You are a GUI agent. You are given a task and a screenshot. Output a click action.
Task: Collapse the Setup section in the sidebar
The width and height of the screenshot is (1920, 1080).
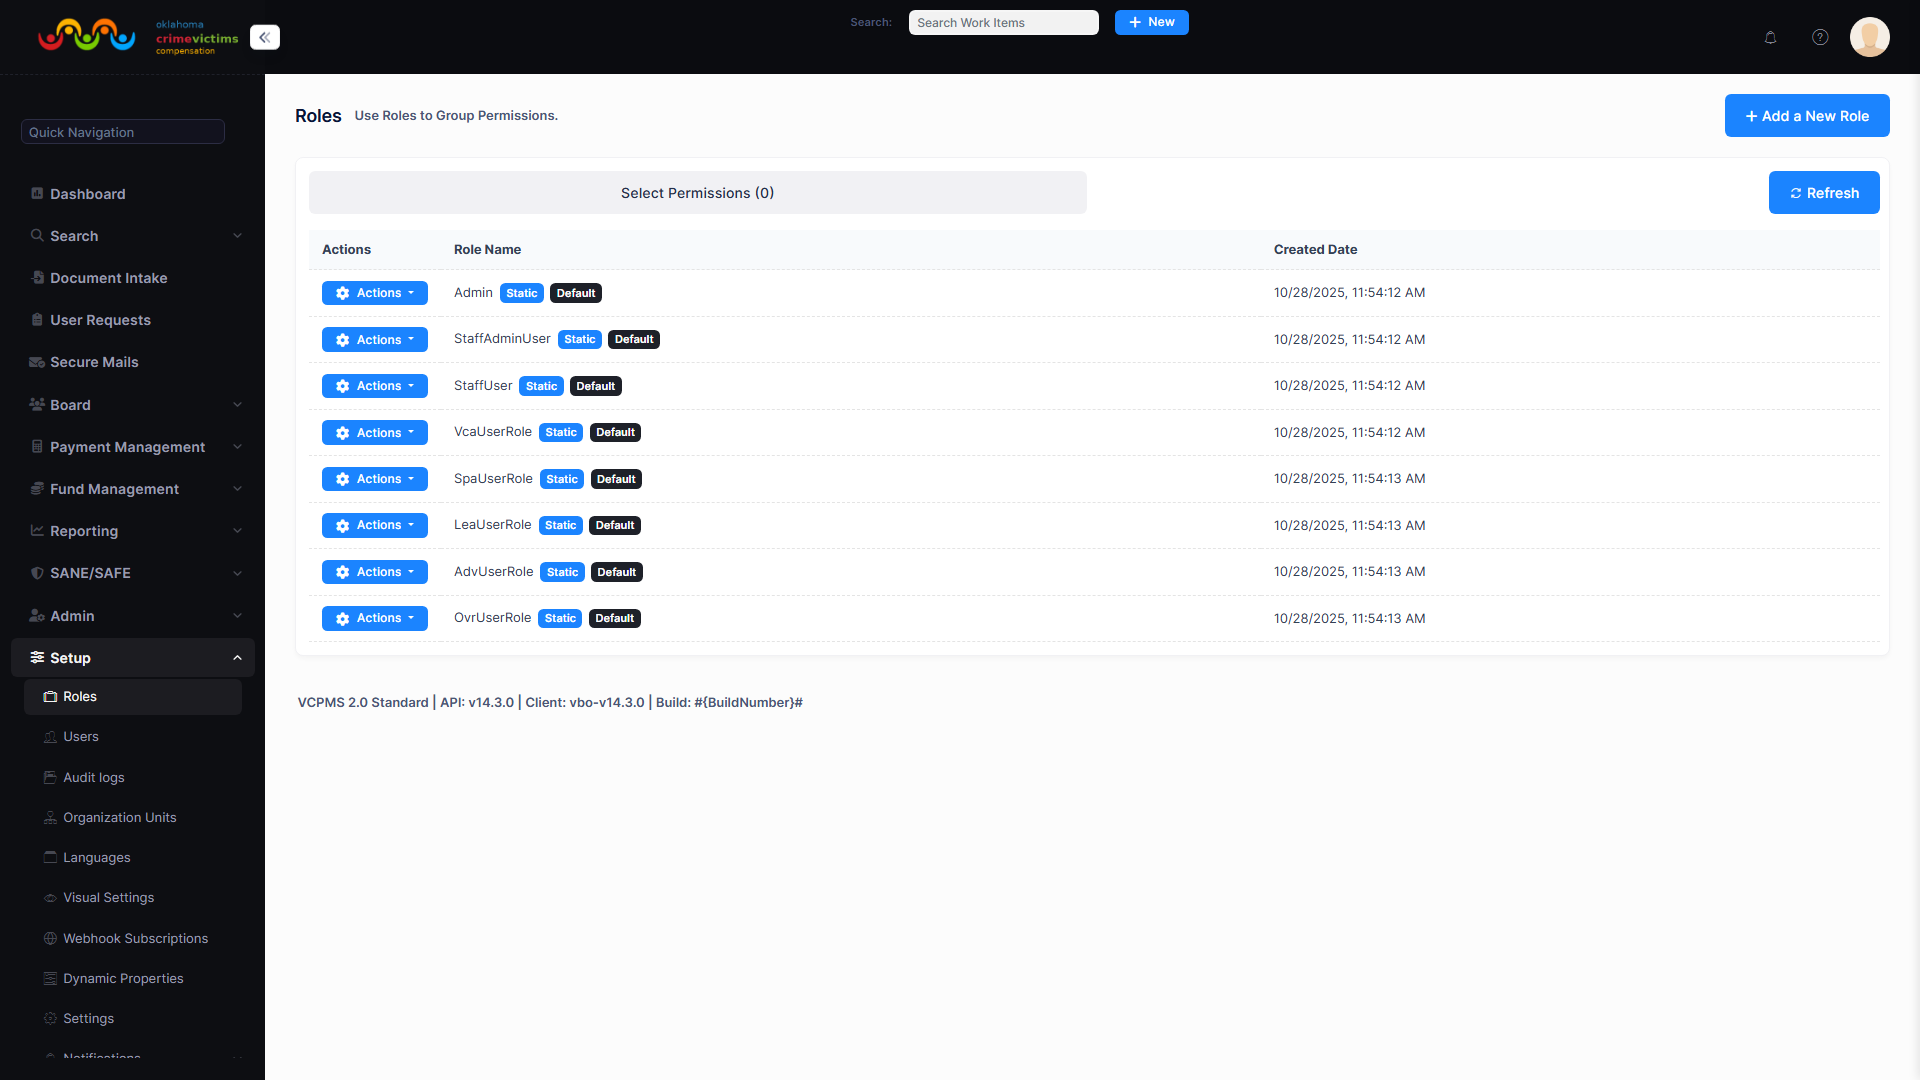coord(237,657)
